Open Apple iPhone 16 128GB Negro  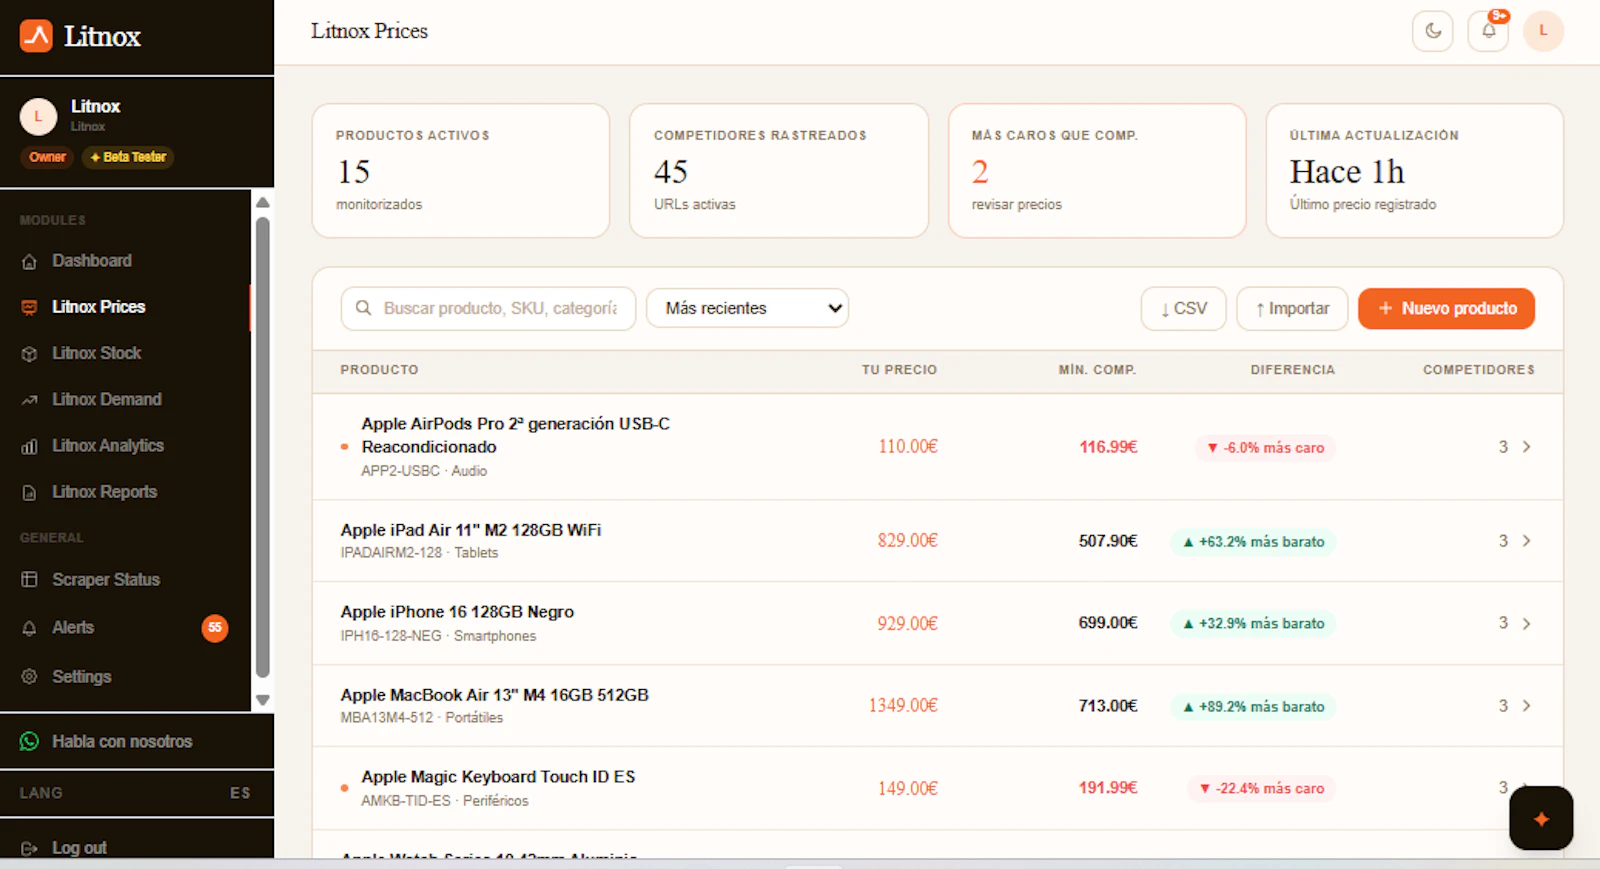click(x=457, y=612)
